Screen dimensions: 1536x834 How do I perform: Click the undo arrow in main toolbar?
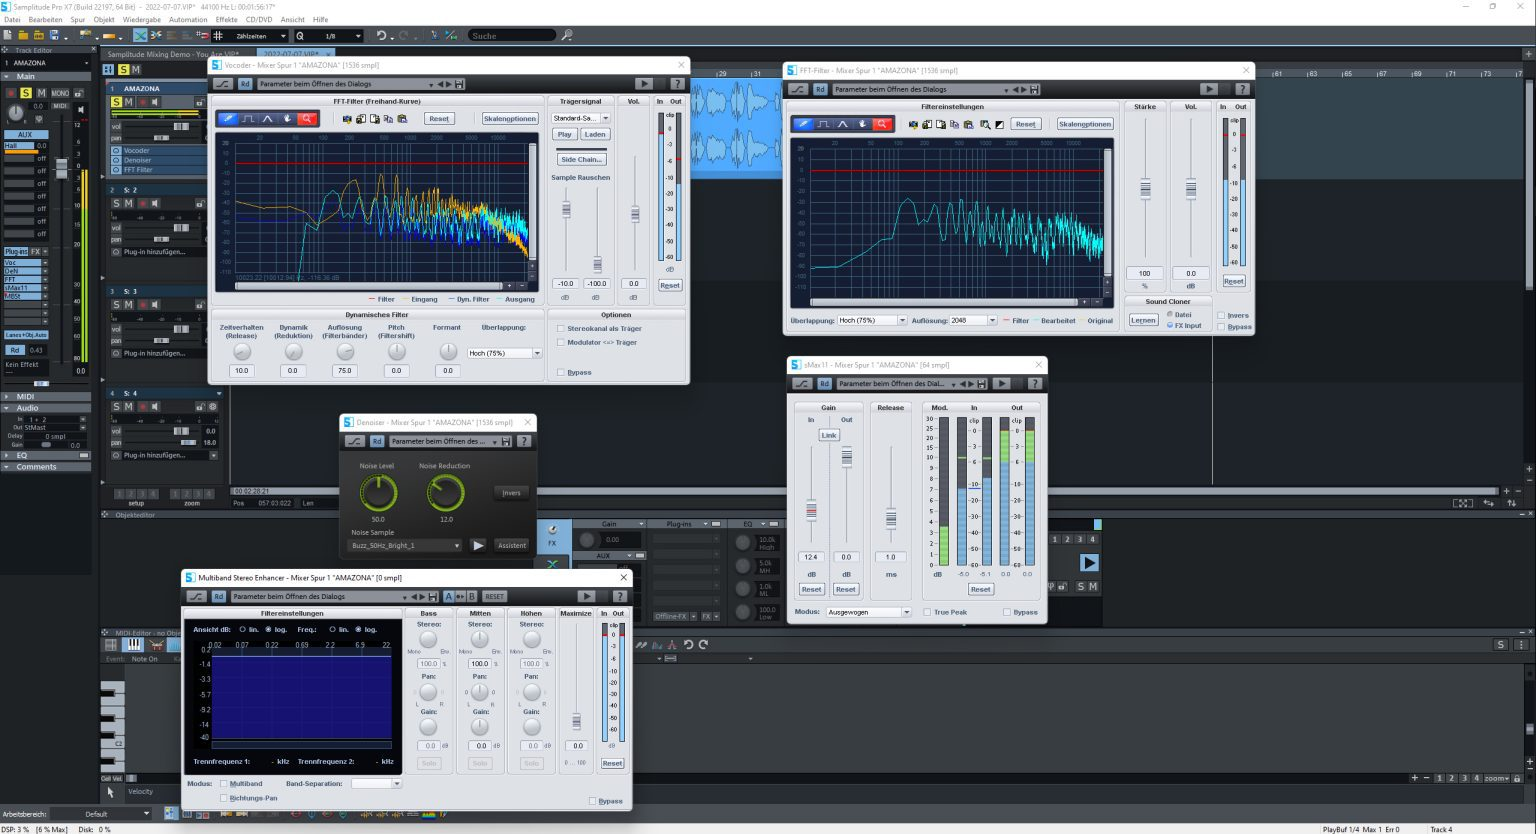coord(381,35)
